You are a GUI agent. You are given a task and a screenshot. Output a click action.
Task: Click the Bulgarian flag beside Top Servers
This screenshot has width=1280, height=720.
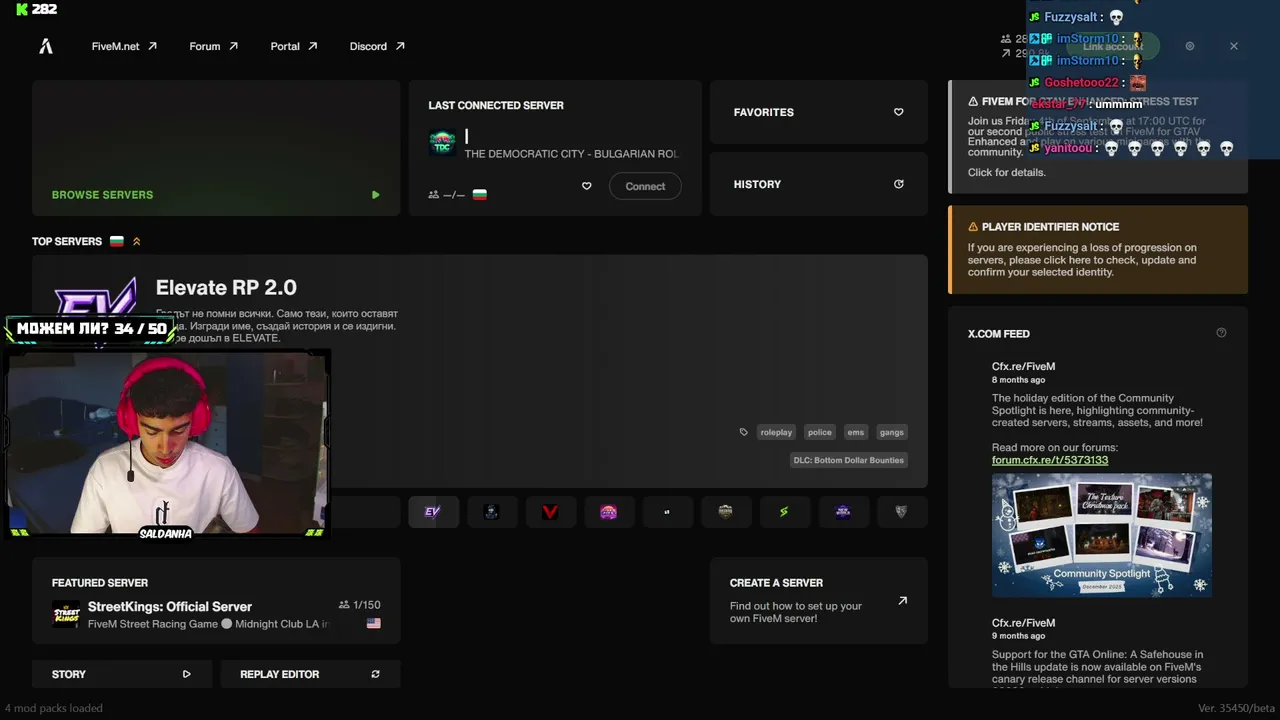117,241
